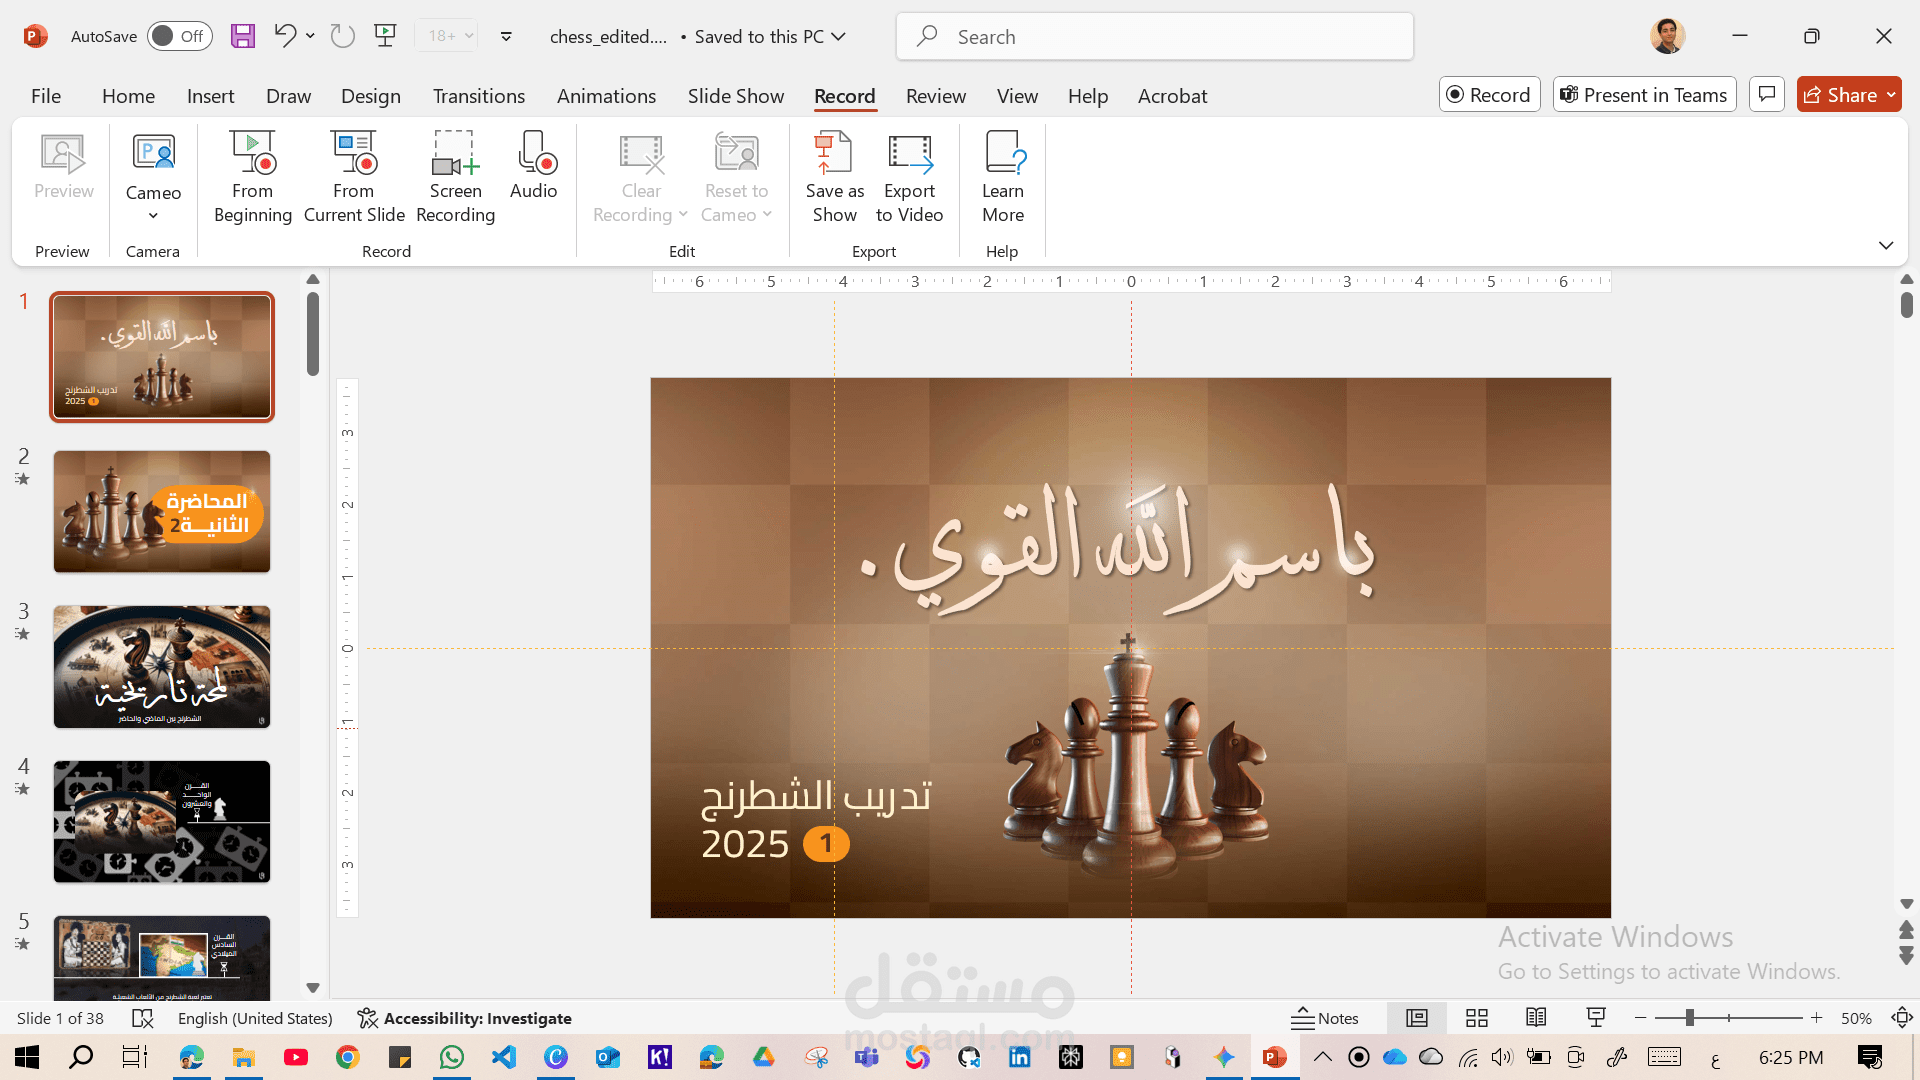Click the Present in Teams button
Image resolution: width=1920 pixels, height=1080 pixels.
pyautogui.click(x=1644, y=95)
